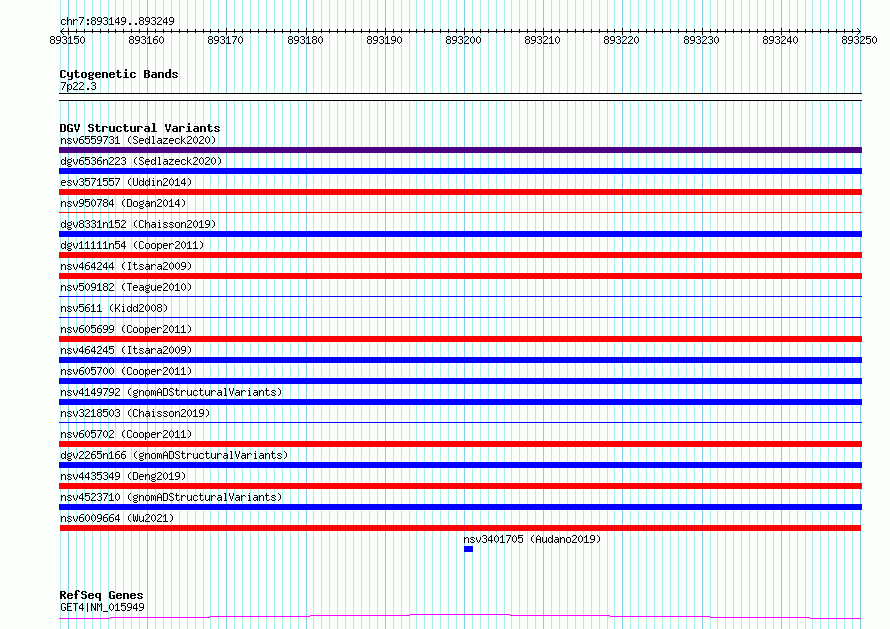The height and width of the screenshot is (629, 890).
Task: Open the Cytogenetic Bands track heading
Action: click(119, 74)
